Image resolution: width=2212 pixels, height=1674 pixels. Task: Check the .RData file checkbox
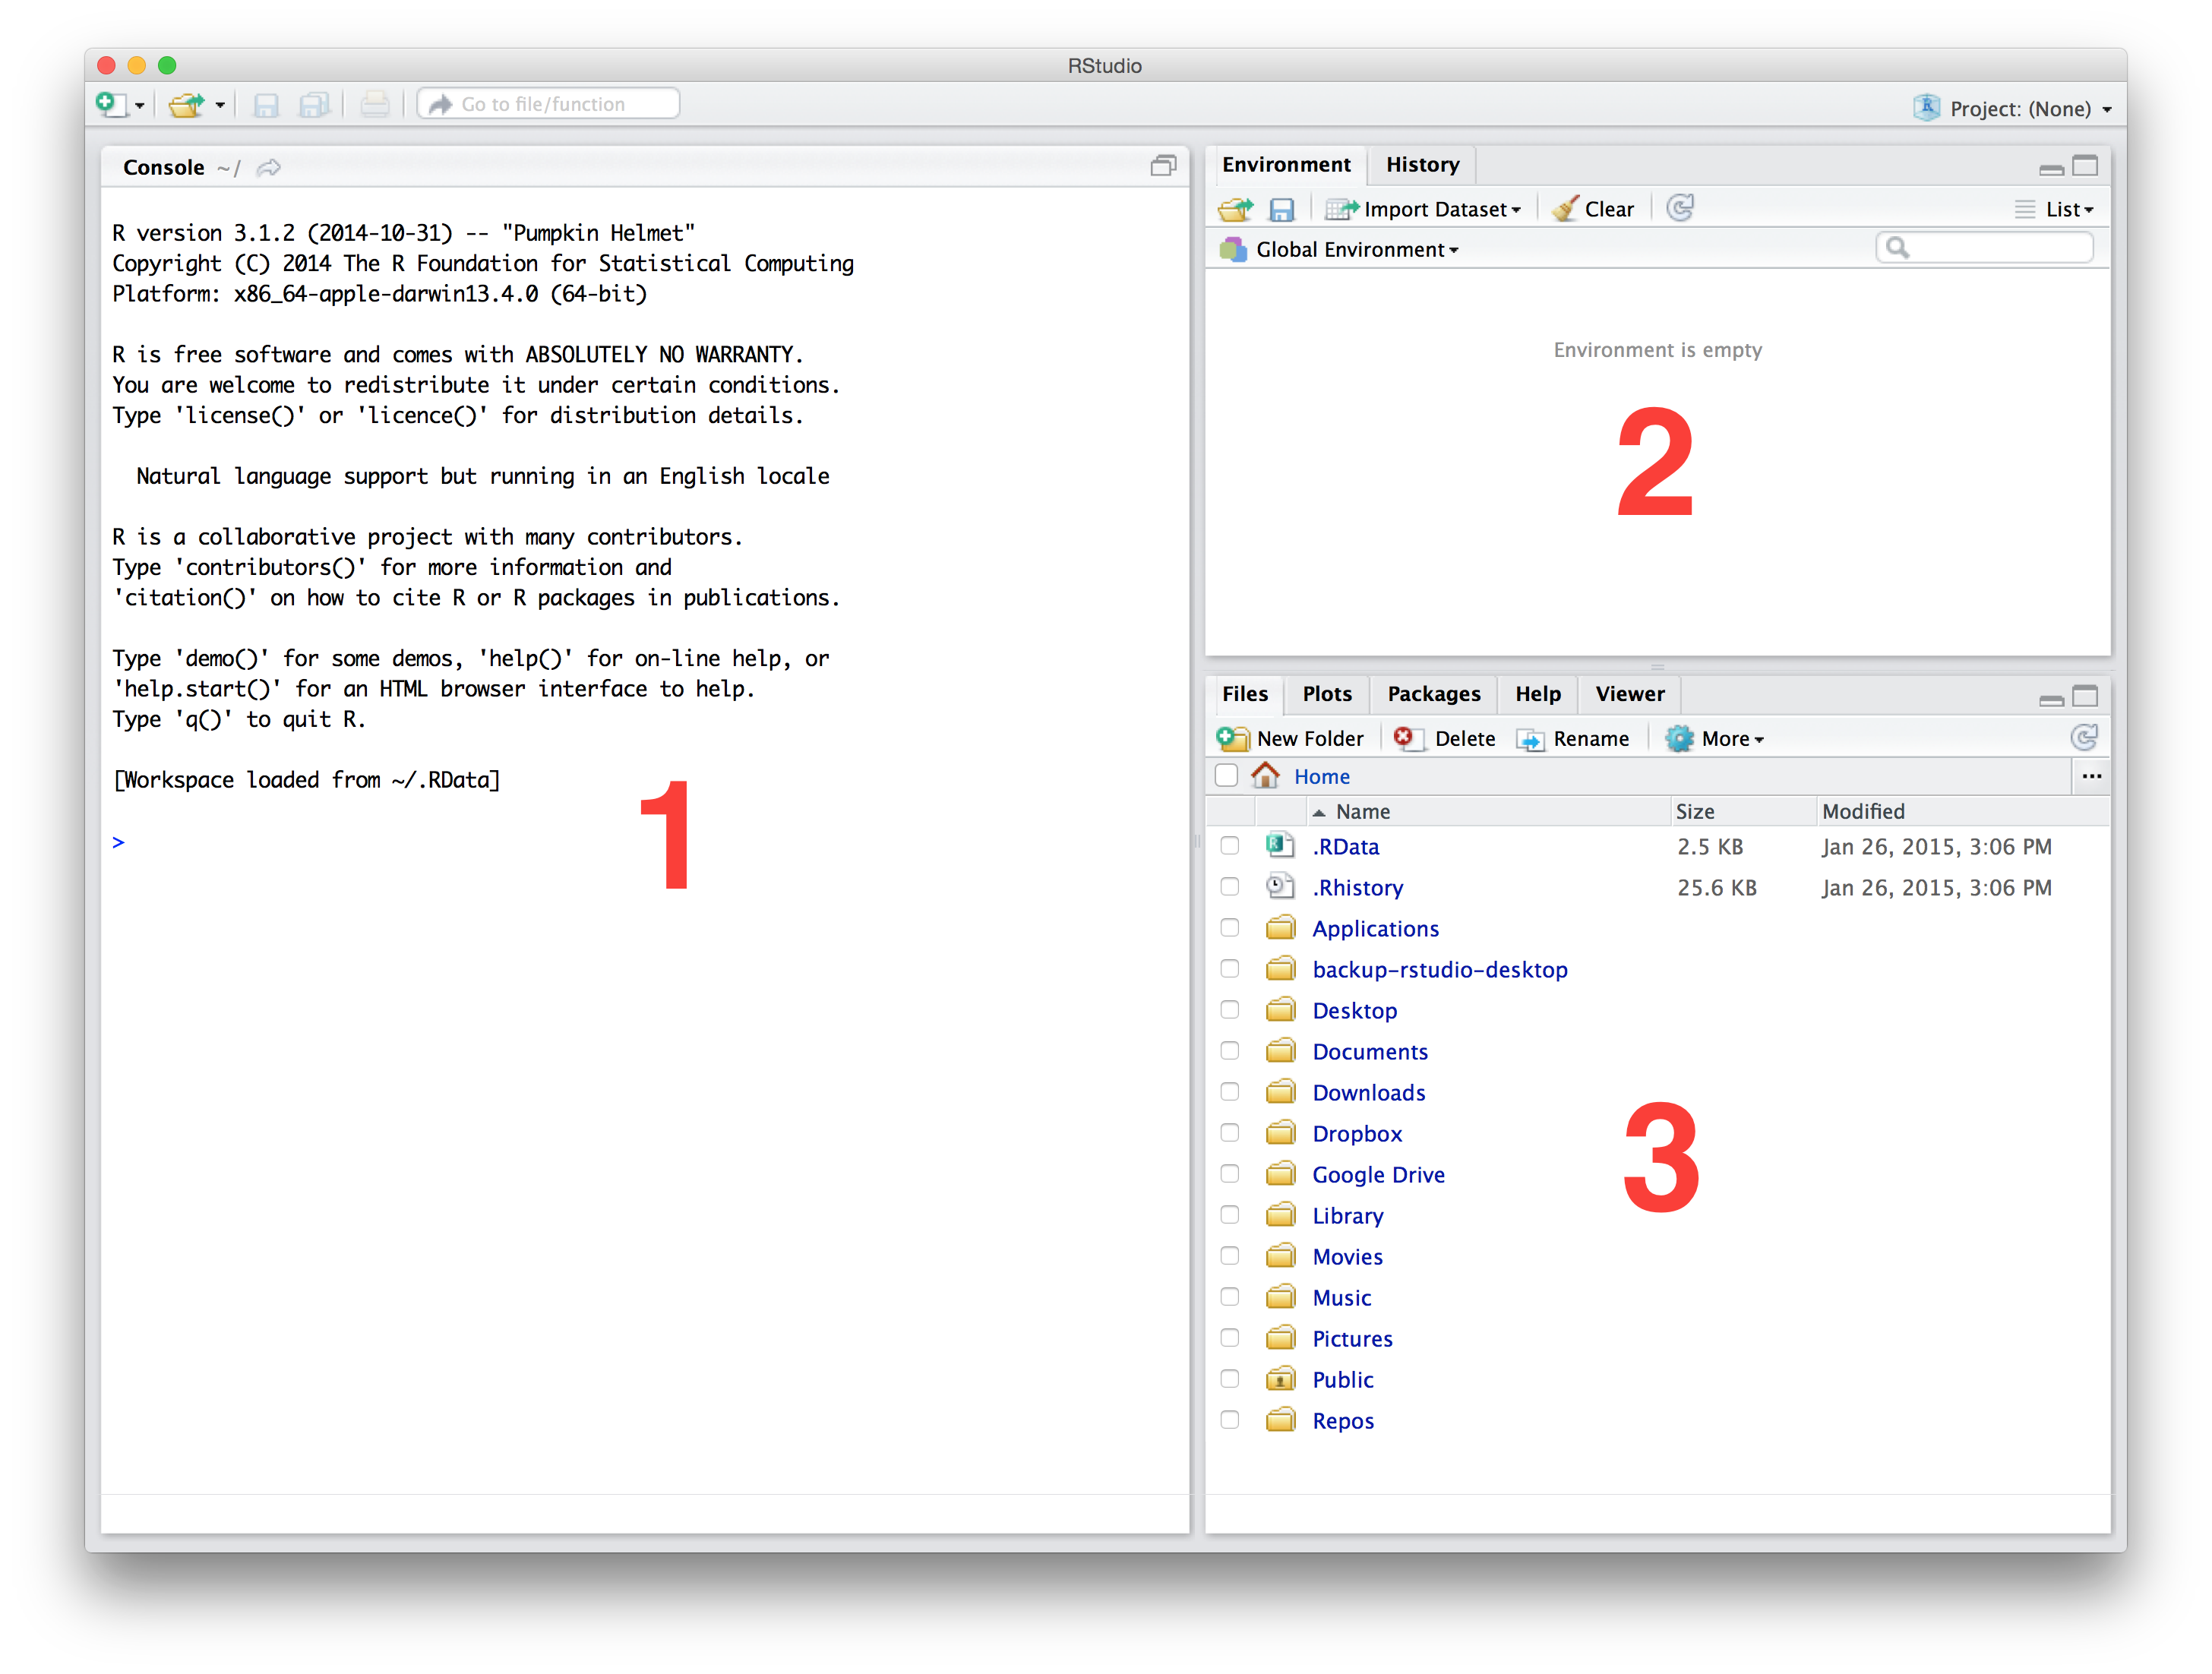1231,846
